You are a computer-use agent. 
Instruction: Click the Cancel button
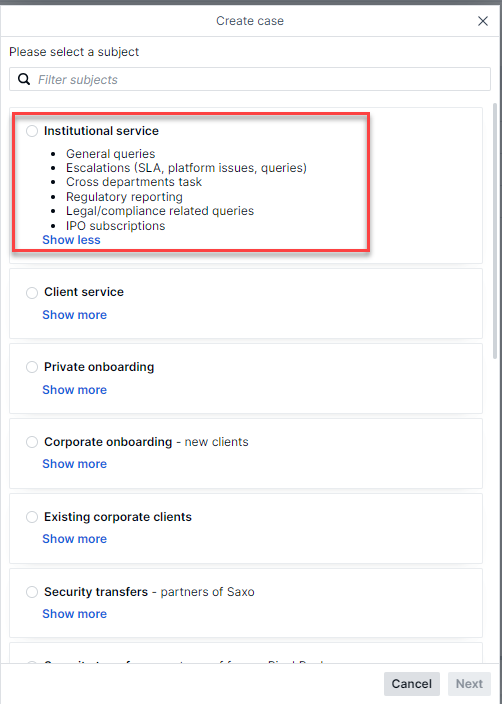click(412, 683)
